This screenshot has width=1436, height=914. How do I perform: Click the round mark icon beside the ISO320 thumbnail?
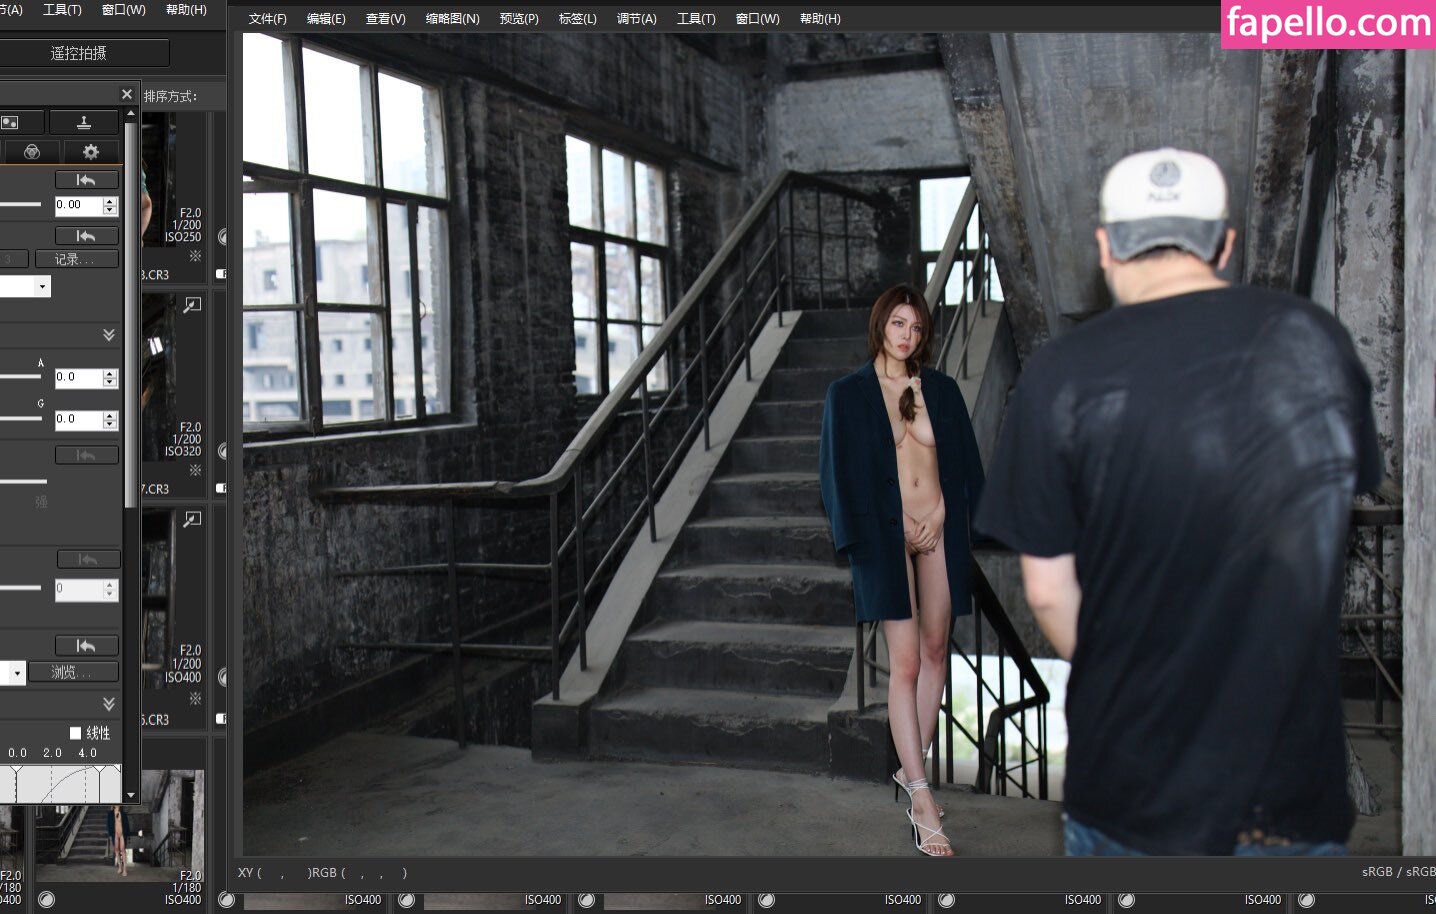pos(222,451)
